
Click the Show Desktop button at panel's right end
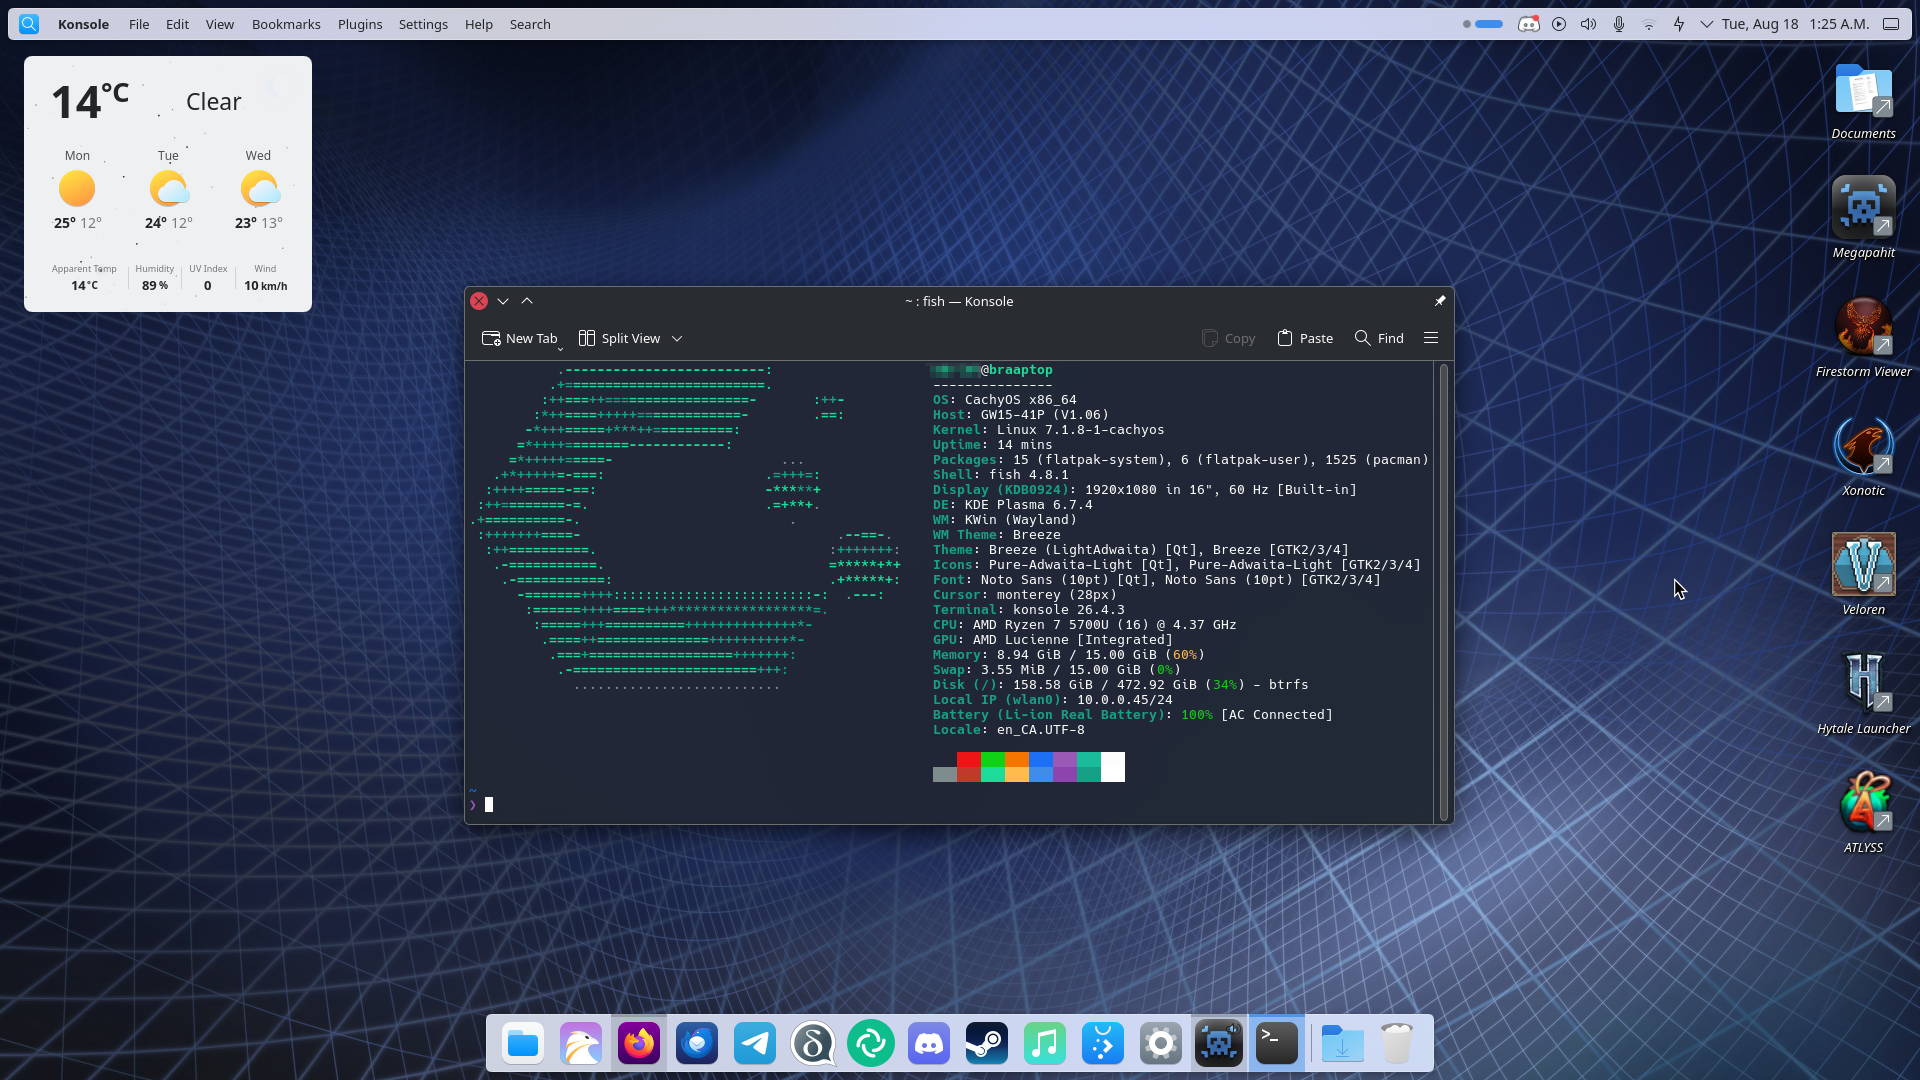point(1891,24)
